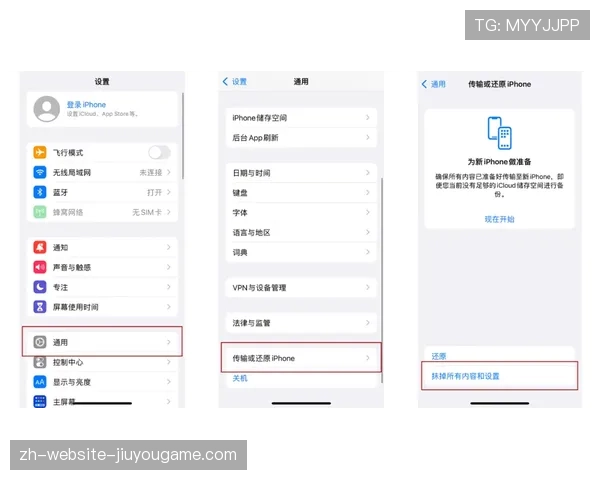Image resolution: width=600 pixels, height=480 pixels.
Task: Tap home indicator bar on transfer screen
Action: (500, 403)
